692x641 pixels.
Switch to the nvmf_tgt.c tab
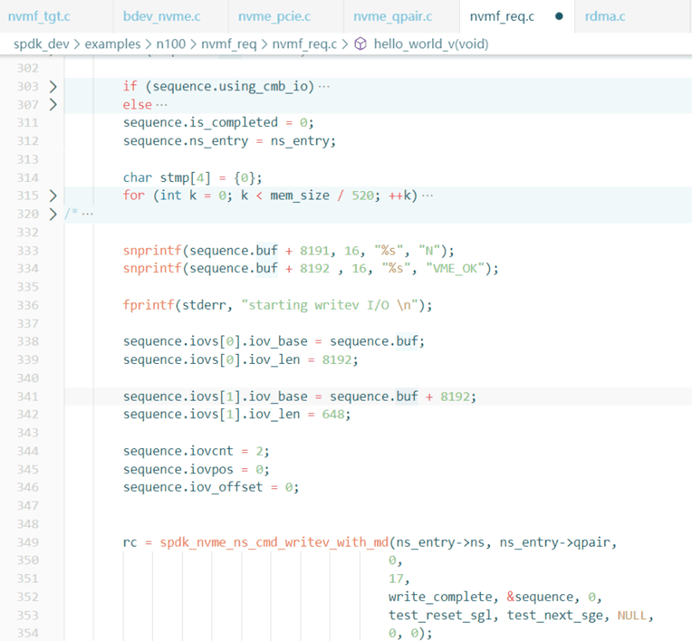coord(39,16)
